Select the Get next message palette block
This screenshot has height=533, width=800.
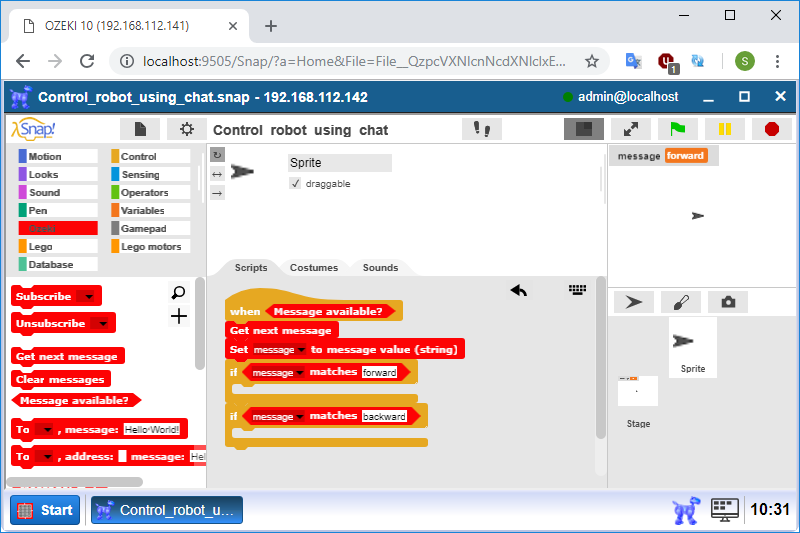tap(67, 357)
